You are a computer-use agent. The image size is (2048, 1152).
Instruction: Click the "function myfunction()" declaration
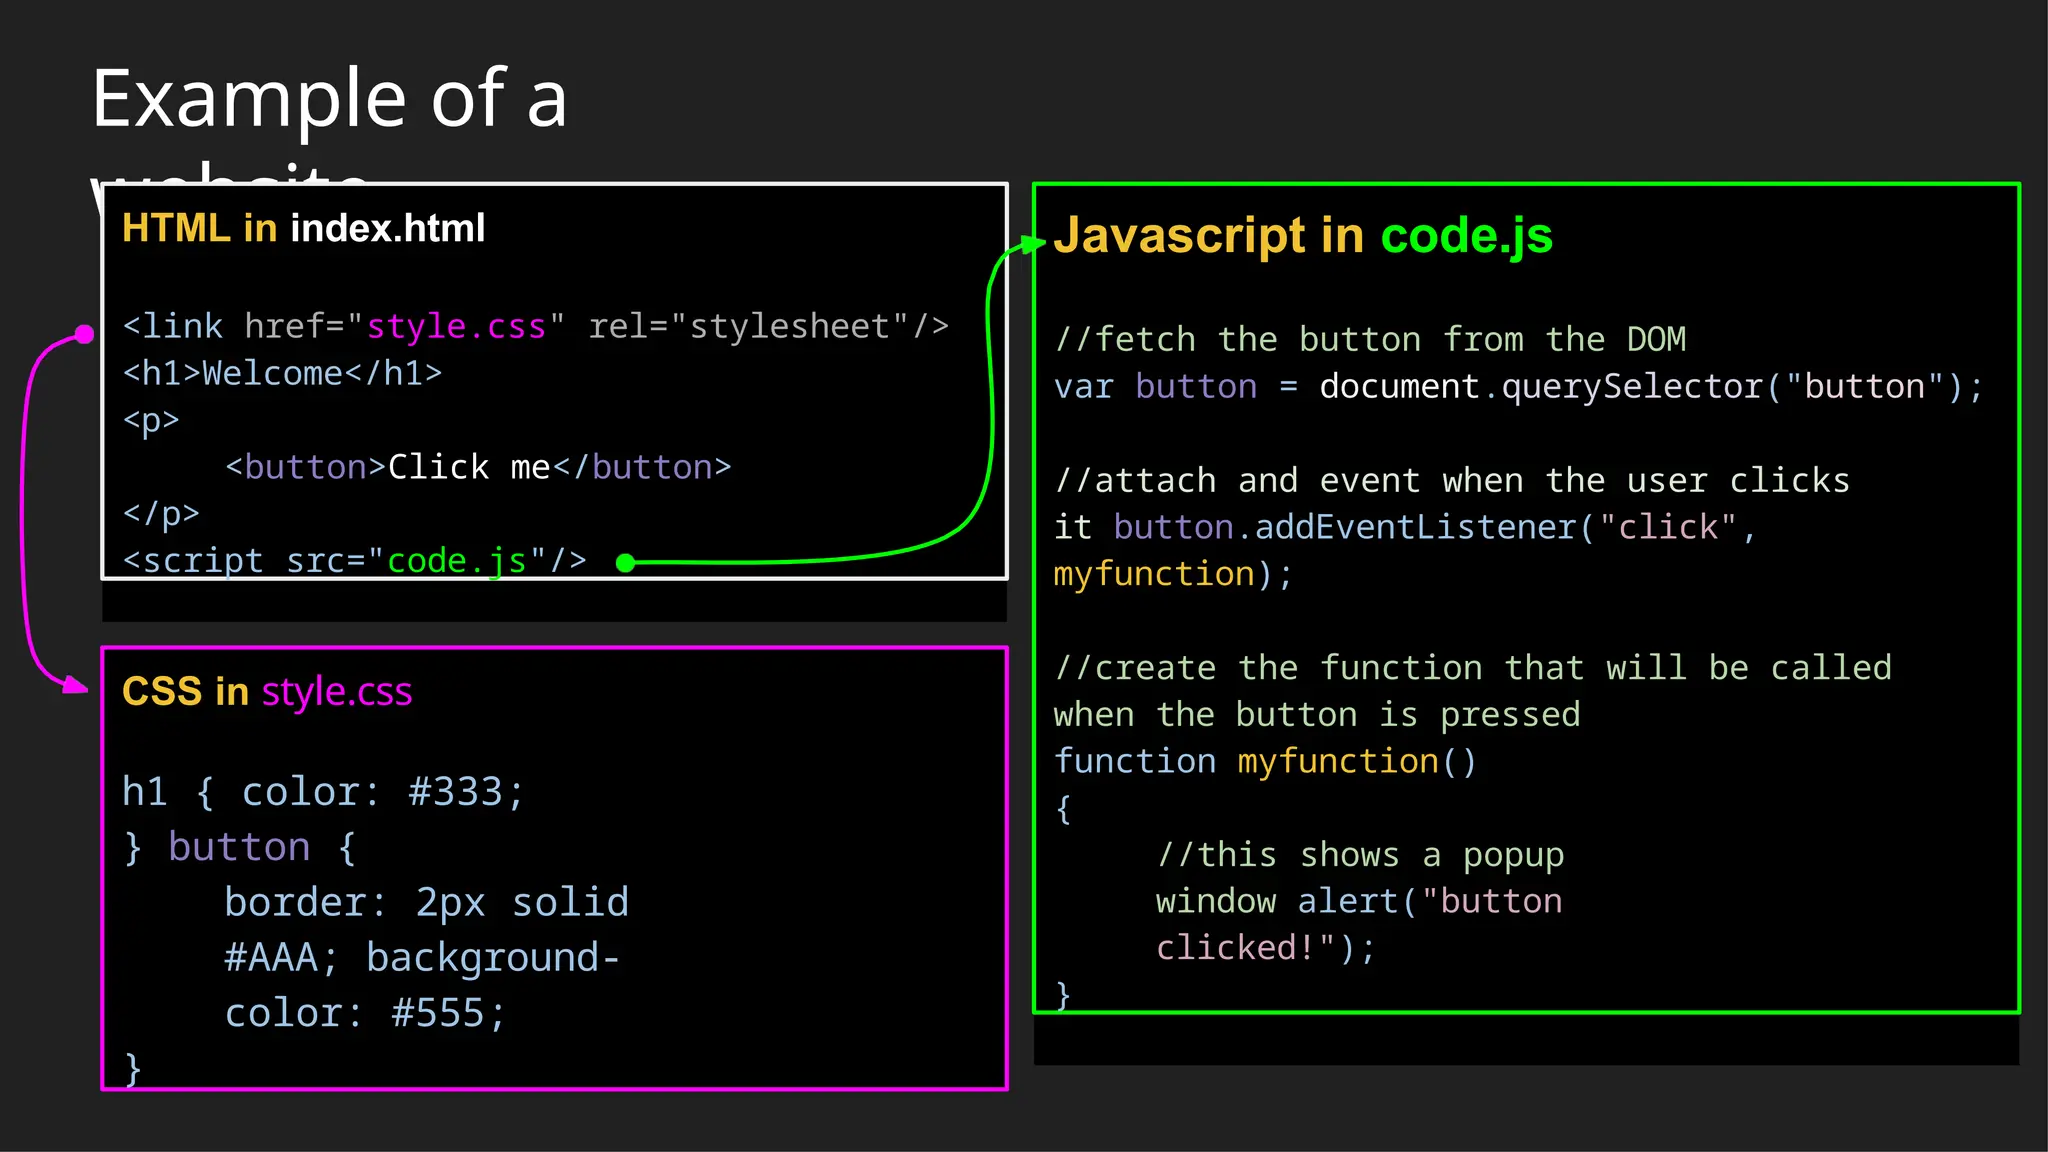1265,761
